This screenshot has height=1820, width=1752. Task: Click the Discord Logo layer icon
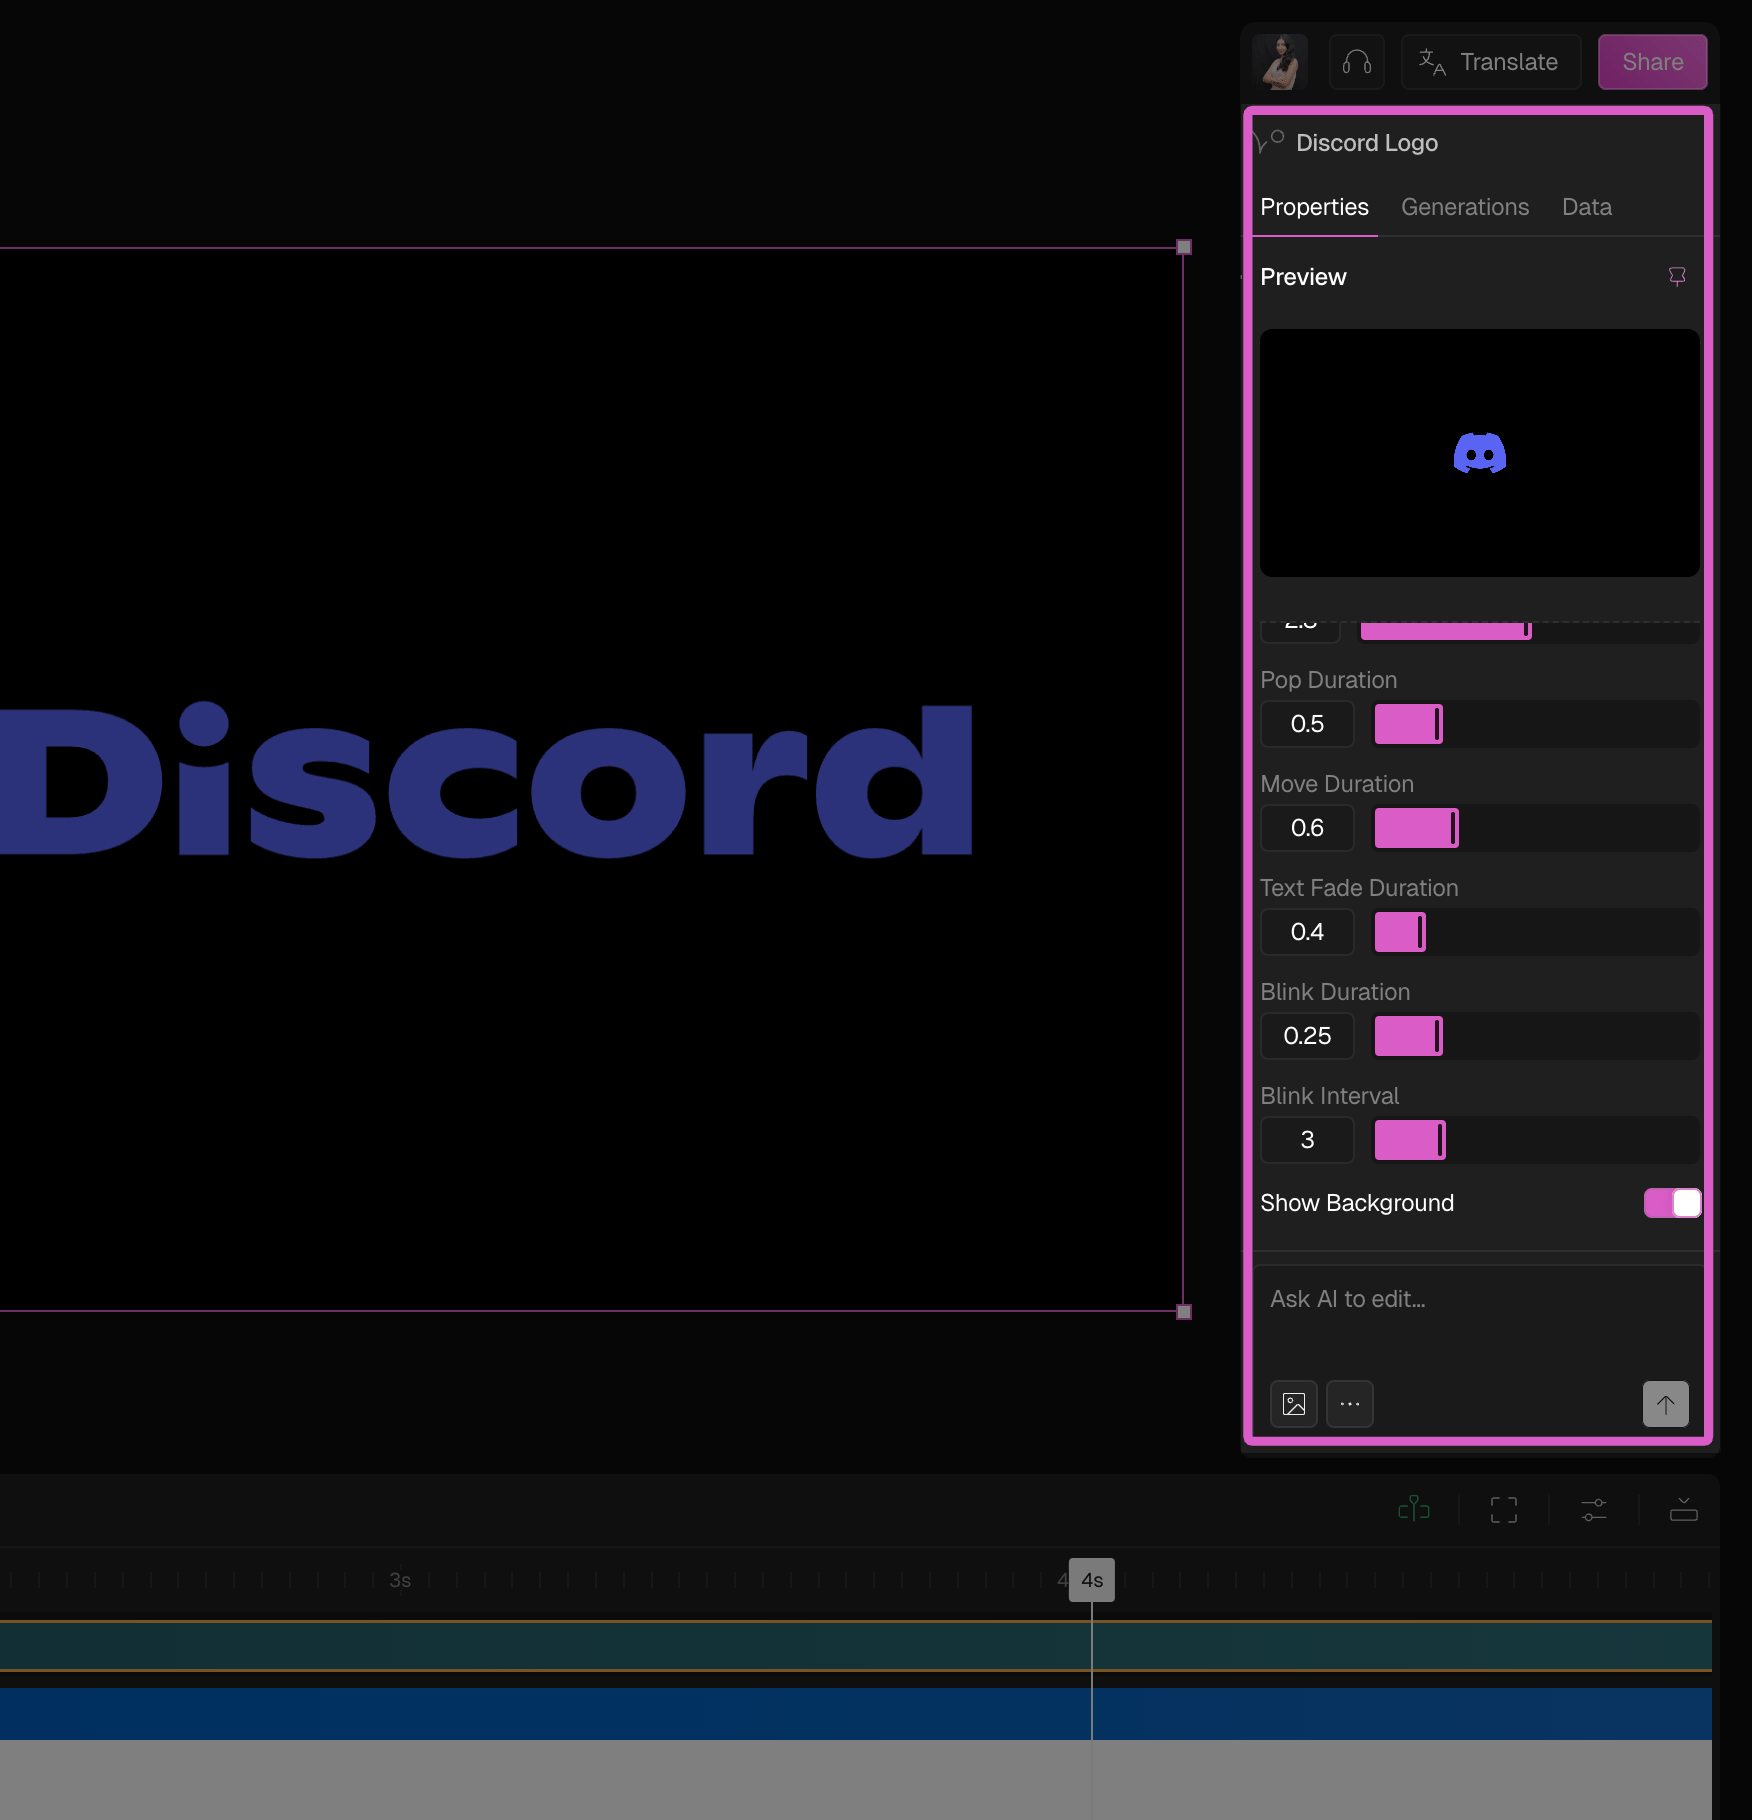[x=1268, y=142]
